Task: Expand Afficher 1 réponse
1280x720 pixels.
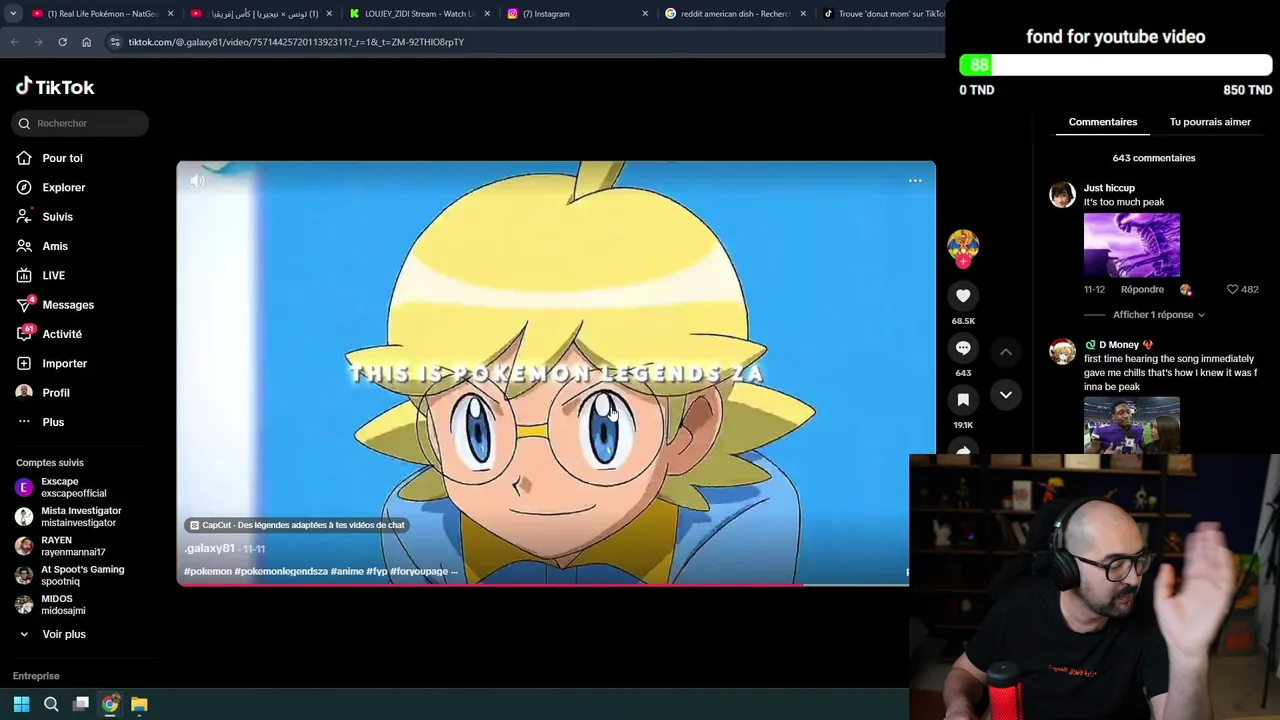Action: point(1158,315)
